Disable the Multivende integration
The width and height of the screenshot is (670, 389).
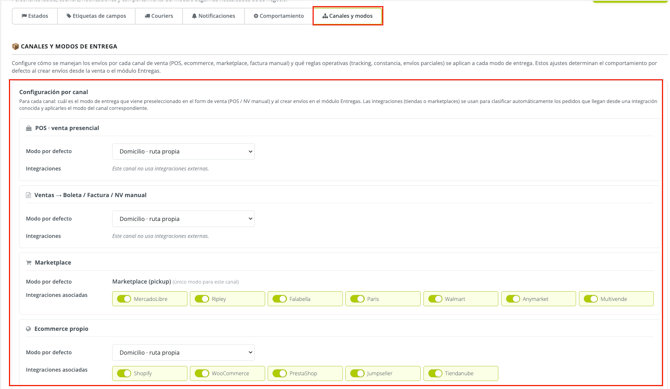click(591, 299)
